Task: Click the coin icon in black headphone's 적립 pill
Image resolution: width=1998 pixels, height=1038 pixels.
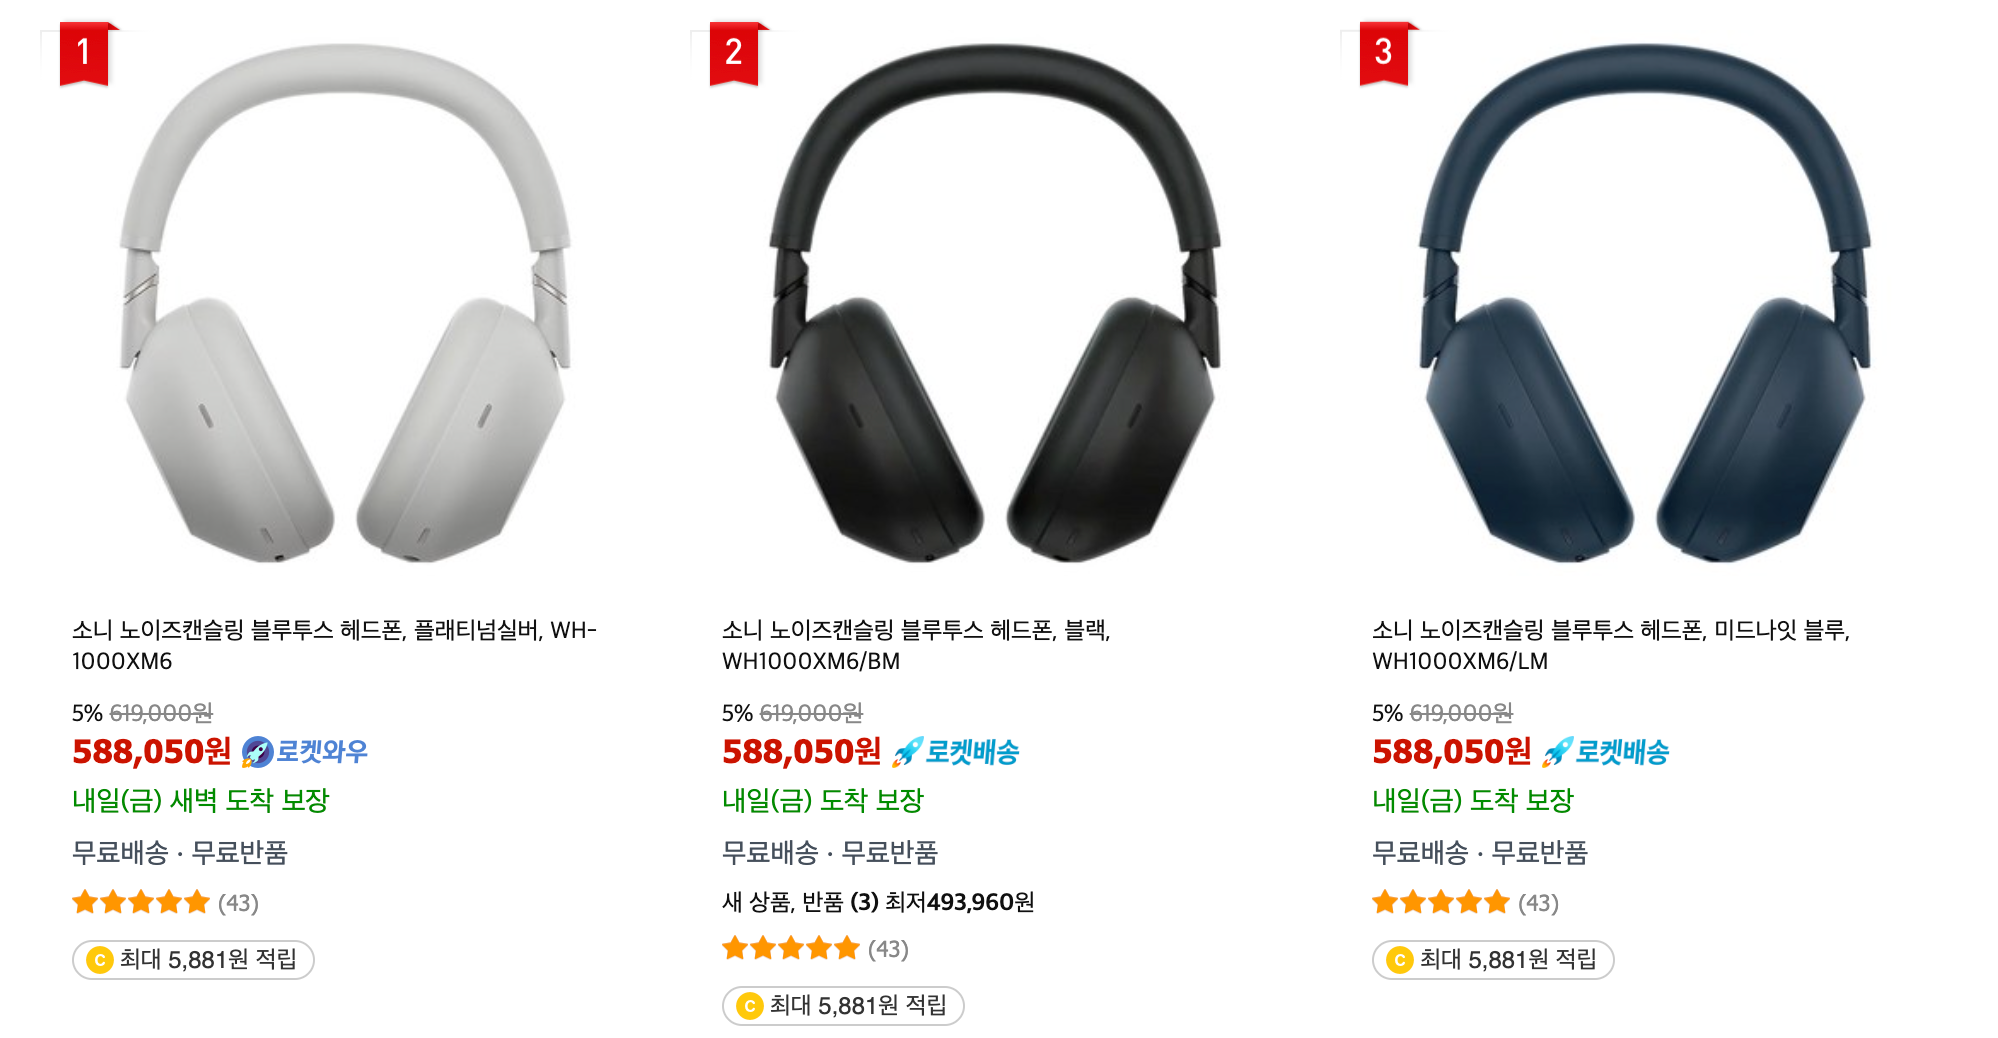Action: 749,1006
